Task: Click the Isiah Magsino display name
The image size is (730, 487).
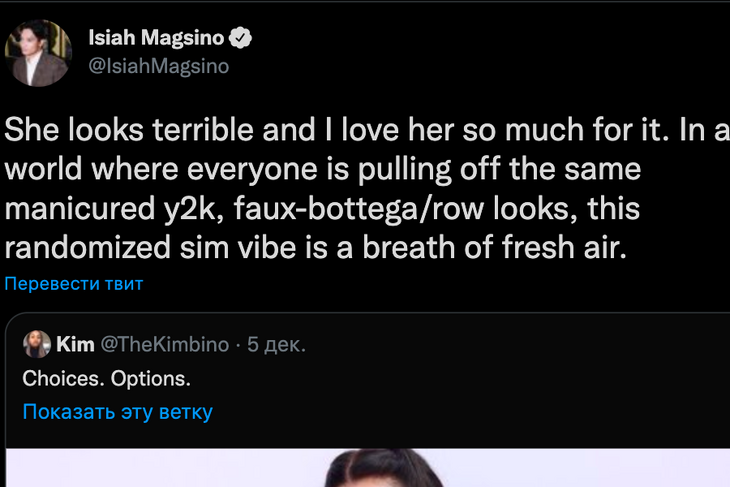Action: (156, 39)
